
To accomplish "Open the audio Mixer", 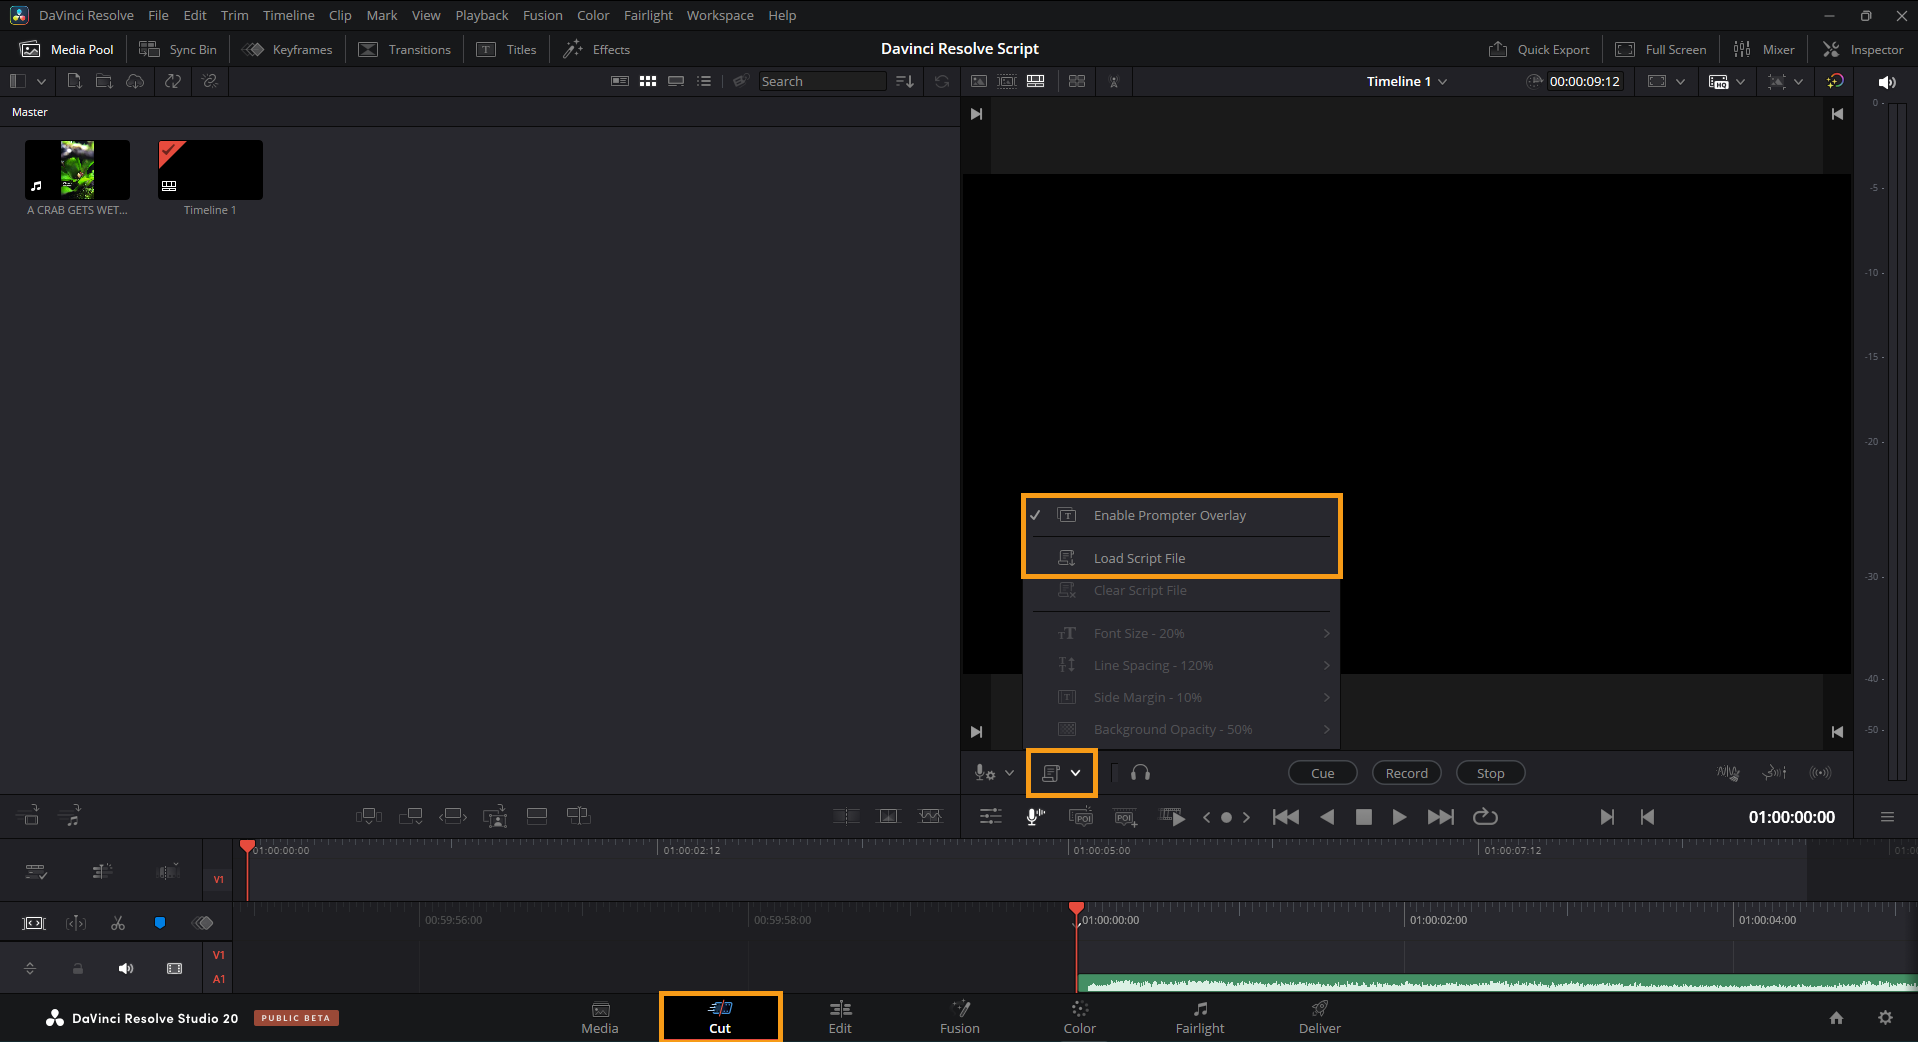I will (x=1764, y=49).
